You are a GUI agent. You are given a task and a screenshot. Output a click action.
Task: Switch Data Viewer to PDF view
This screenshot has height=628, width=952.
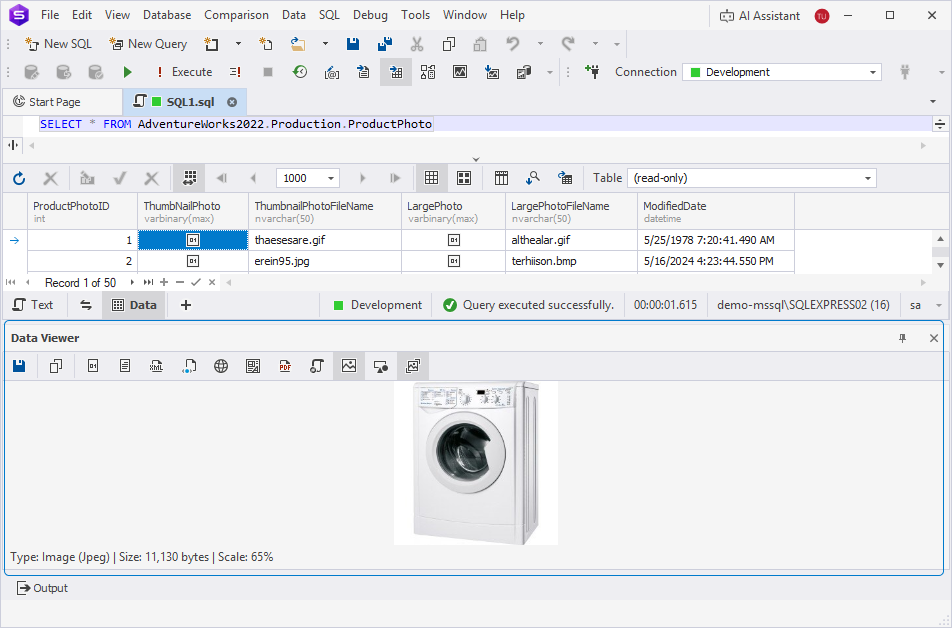click(x=285, y=366)
